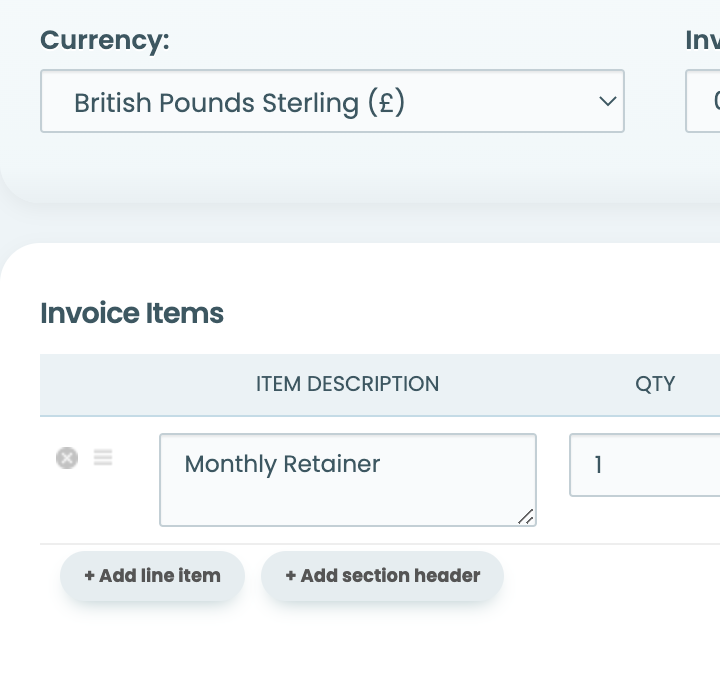Add a new line item
The width and height of the screenshot is (720, 680).
(x=152, y=576)
